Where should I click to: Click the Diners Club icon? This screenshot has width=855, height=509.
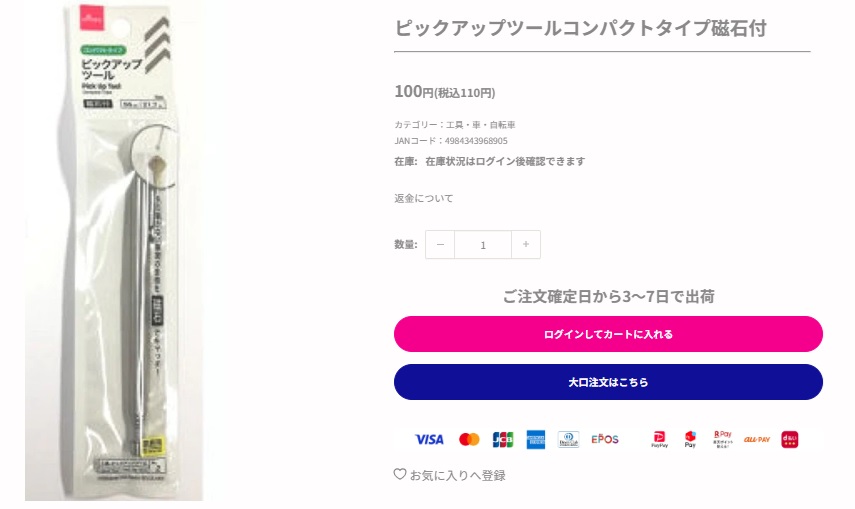568,439
